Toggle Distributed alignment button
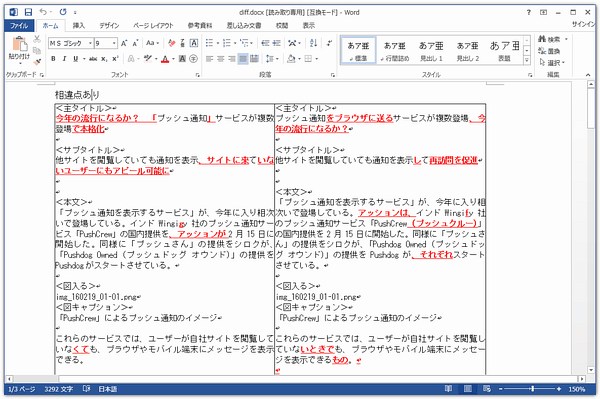Image resolution: width=600 pixels, height=399 pixels. (x=254, y=59)
